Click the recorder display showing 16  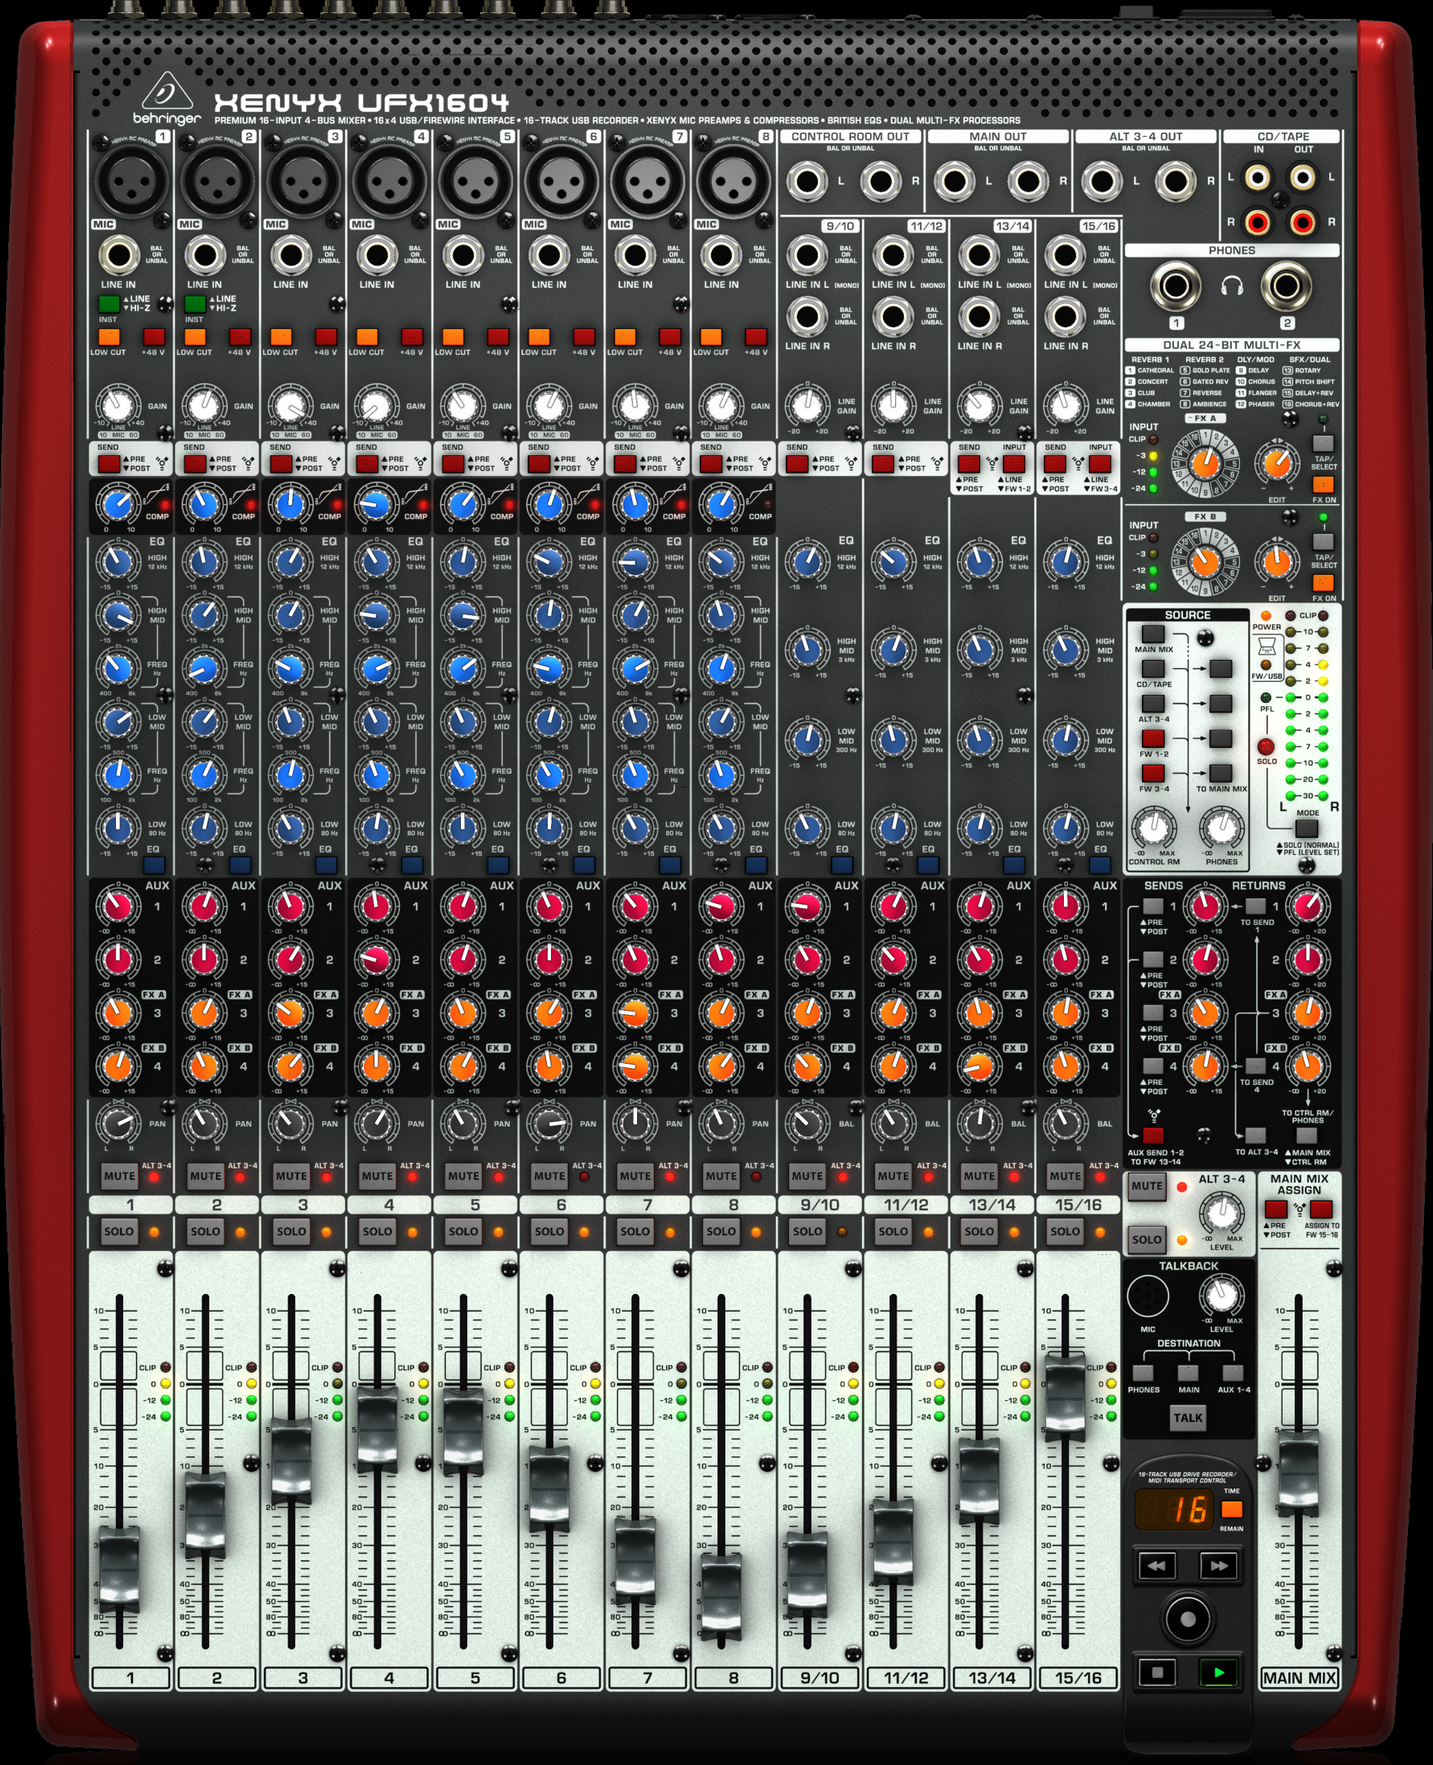(1174, 1508)
